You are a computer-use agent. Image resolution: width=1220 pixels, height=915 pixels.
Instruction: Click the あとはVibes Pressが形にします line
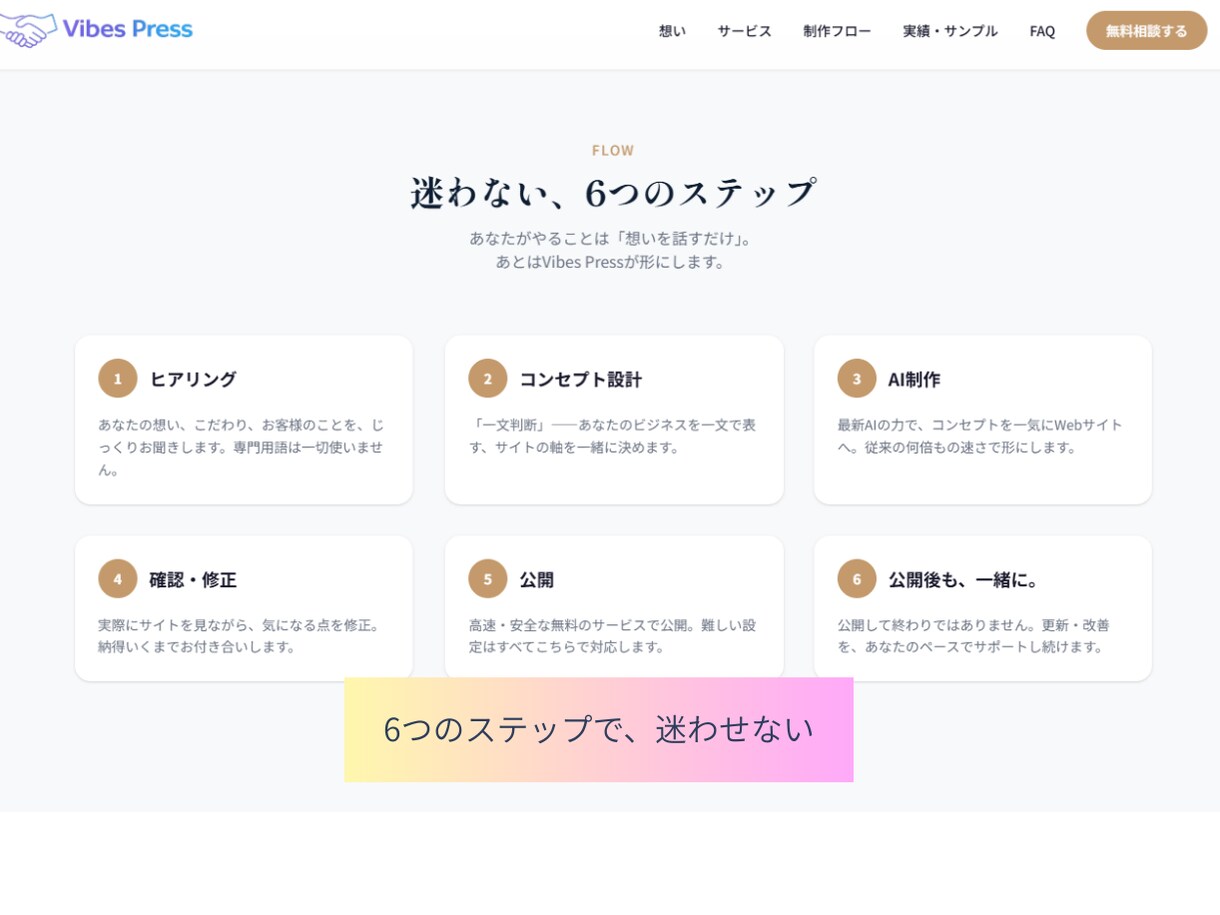(610, 262)
